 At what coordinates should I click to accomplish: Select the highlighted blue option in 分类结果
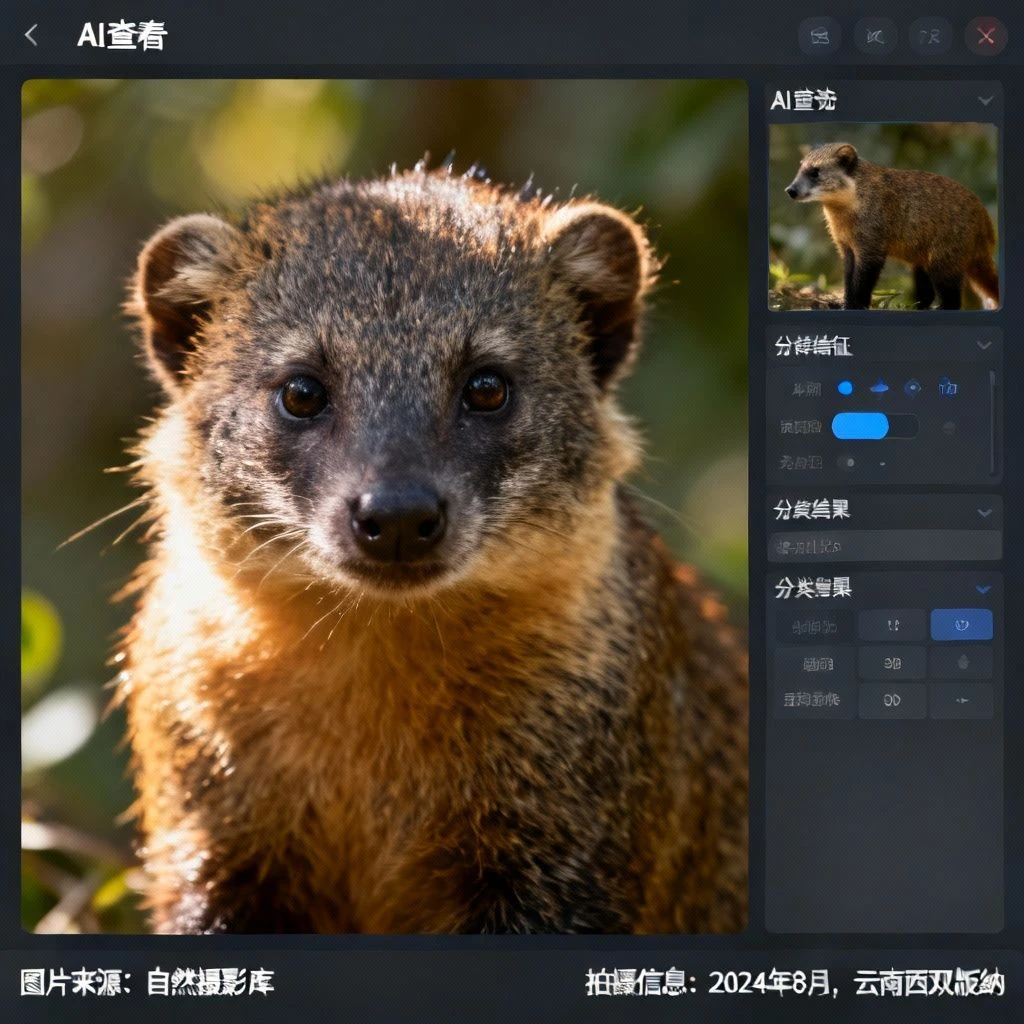[x=962, y=625]
